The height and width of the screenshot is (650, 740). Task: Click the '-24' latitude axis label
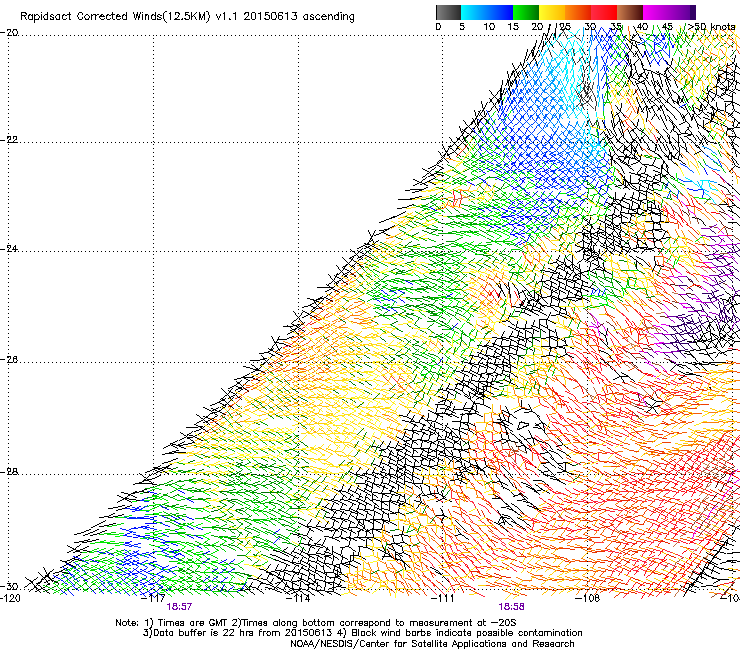pos(9,249)
